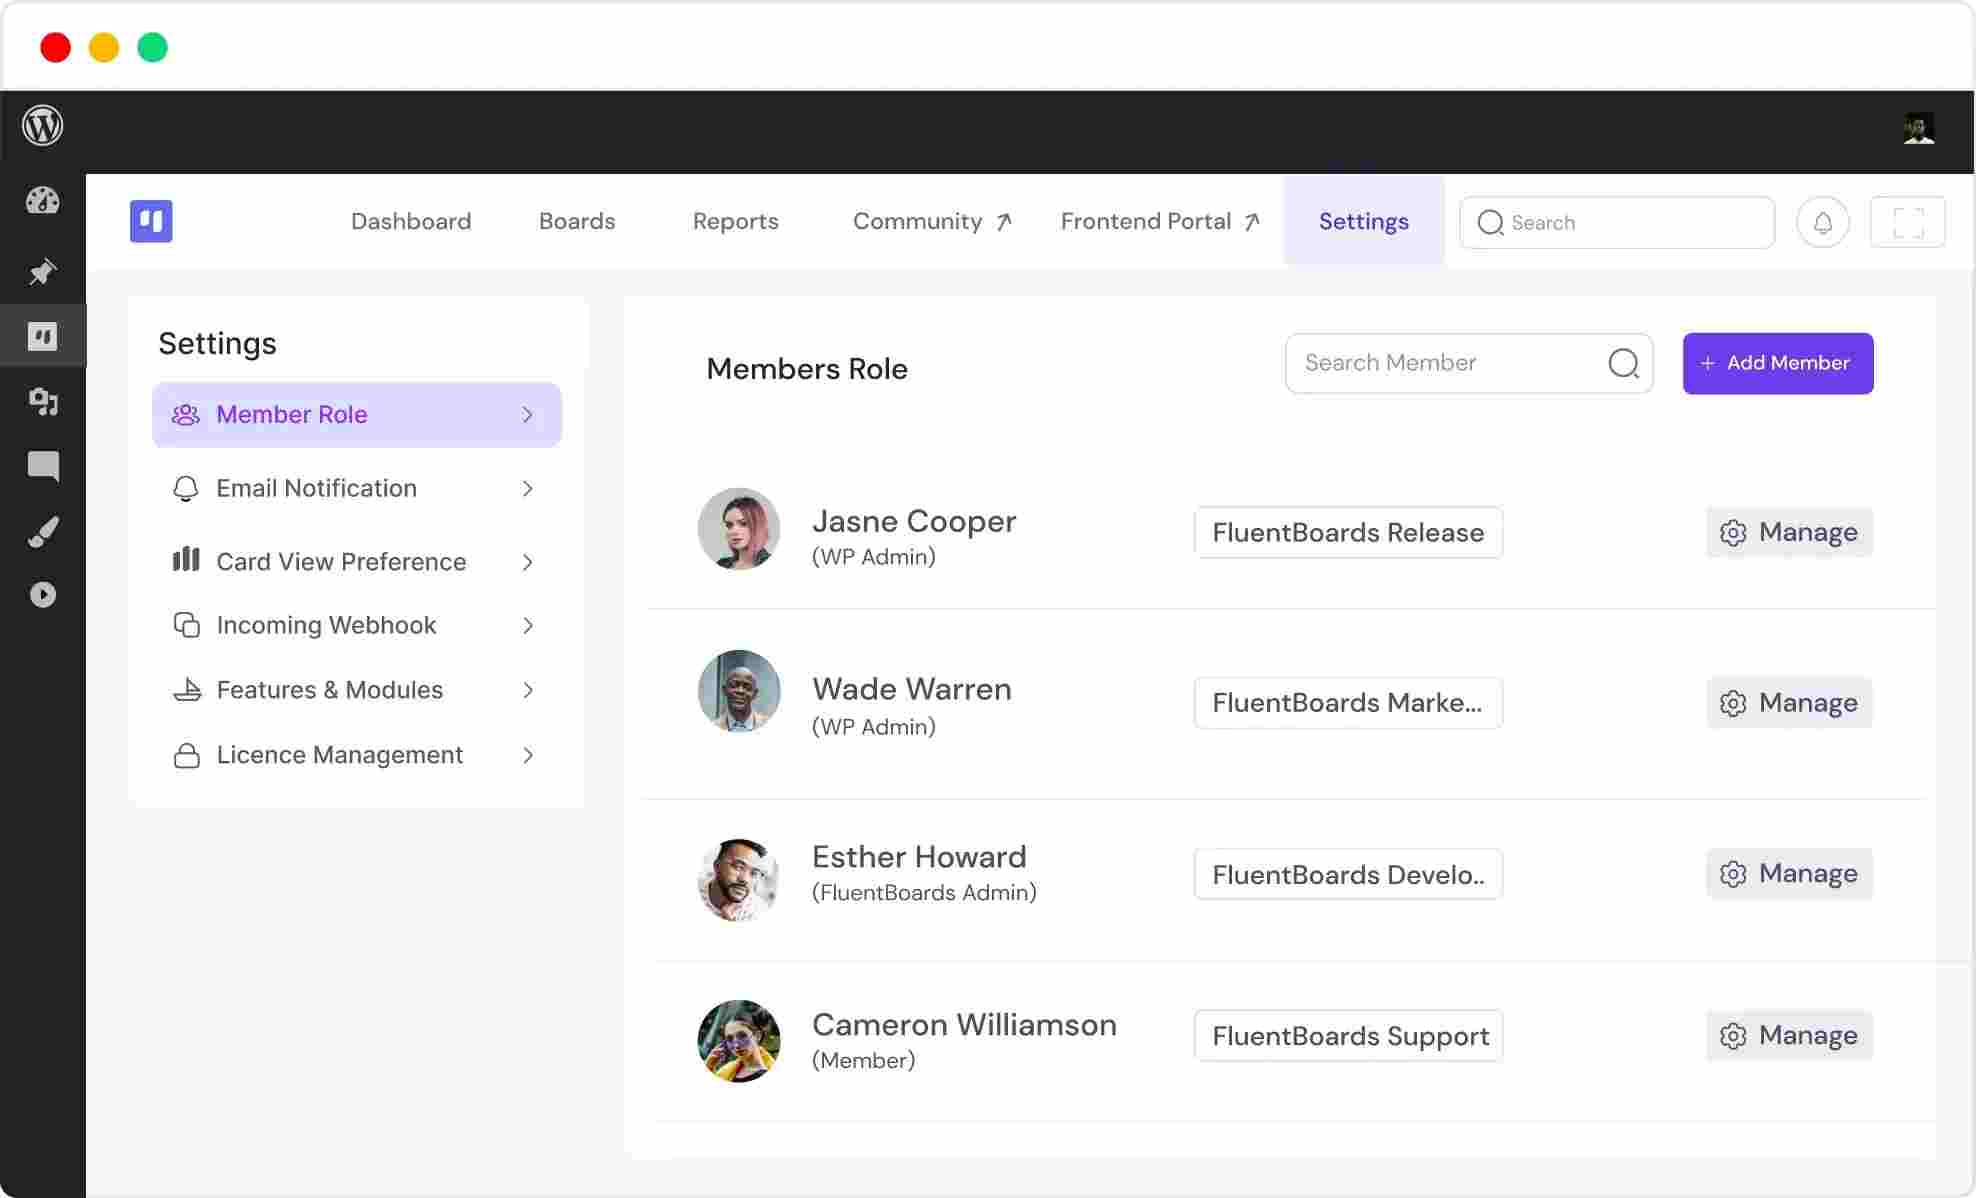Image resolution: width=1976 pixels, height=1198 pixels.
Task: Click the Esther Howard name
Action: tap(919, 857)
